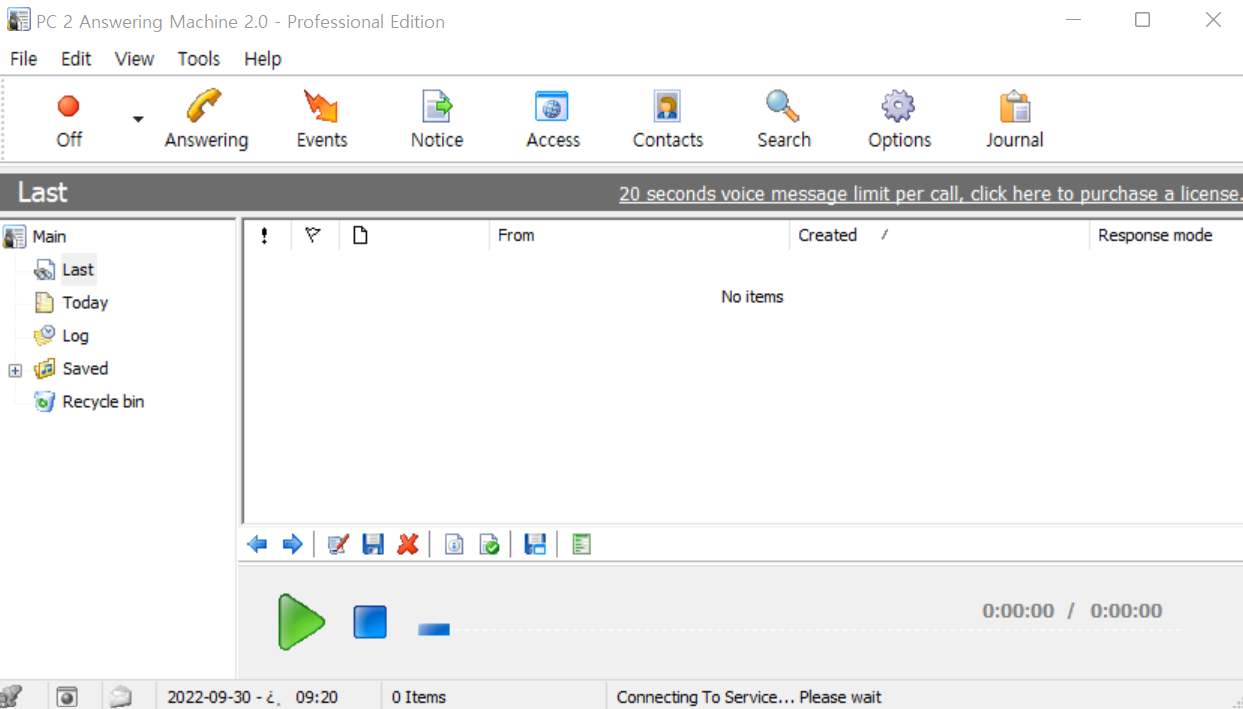Click the single floppy save icon
1243x709 pixels.
point(373,544)
